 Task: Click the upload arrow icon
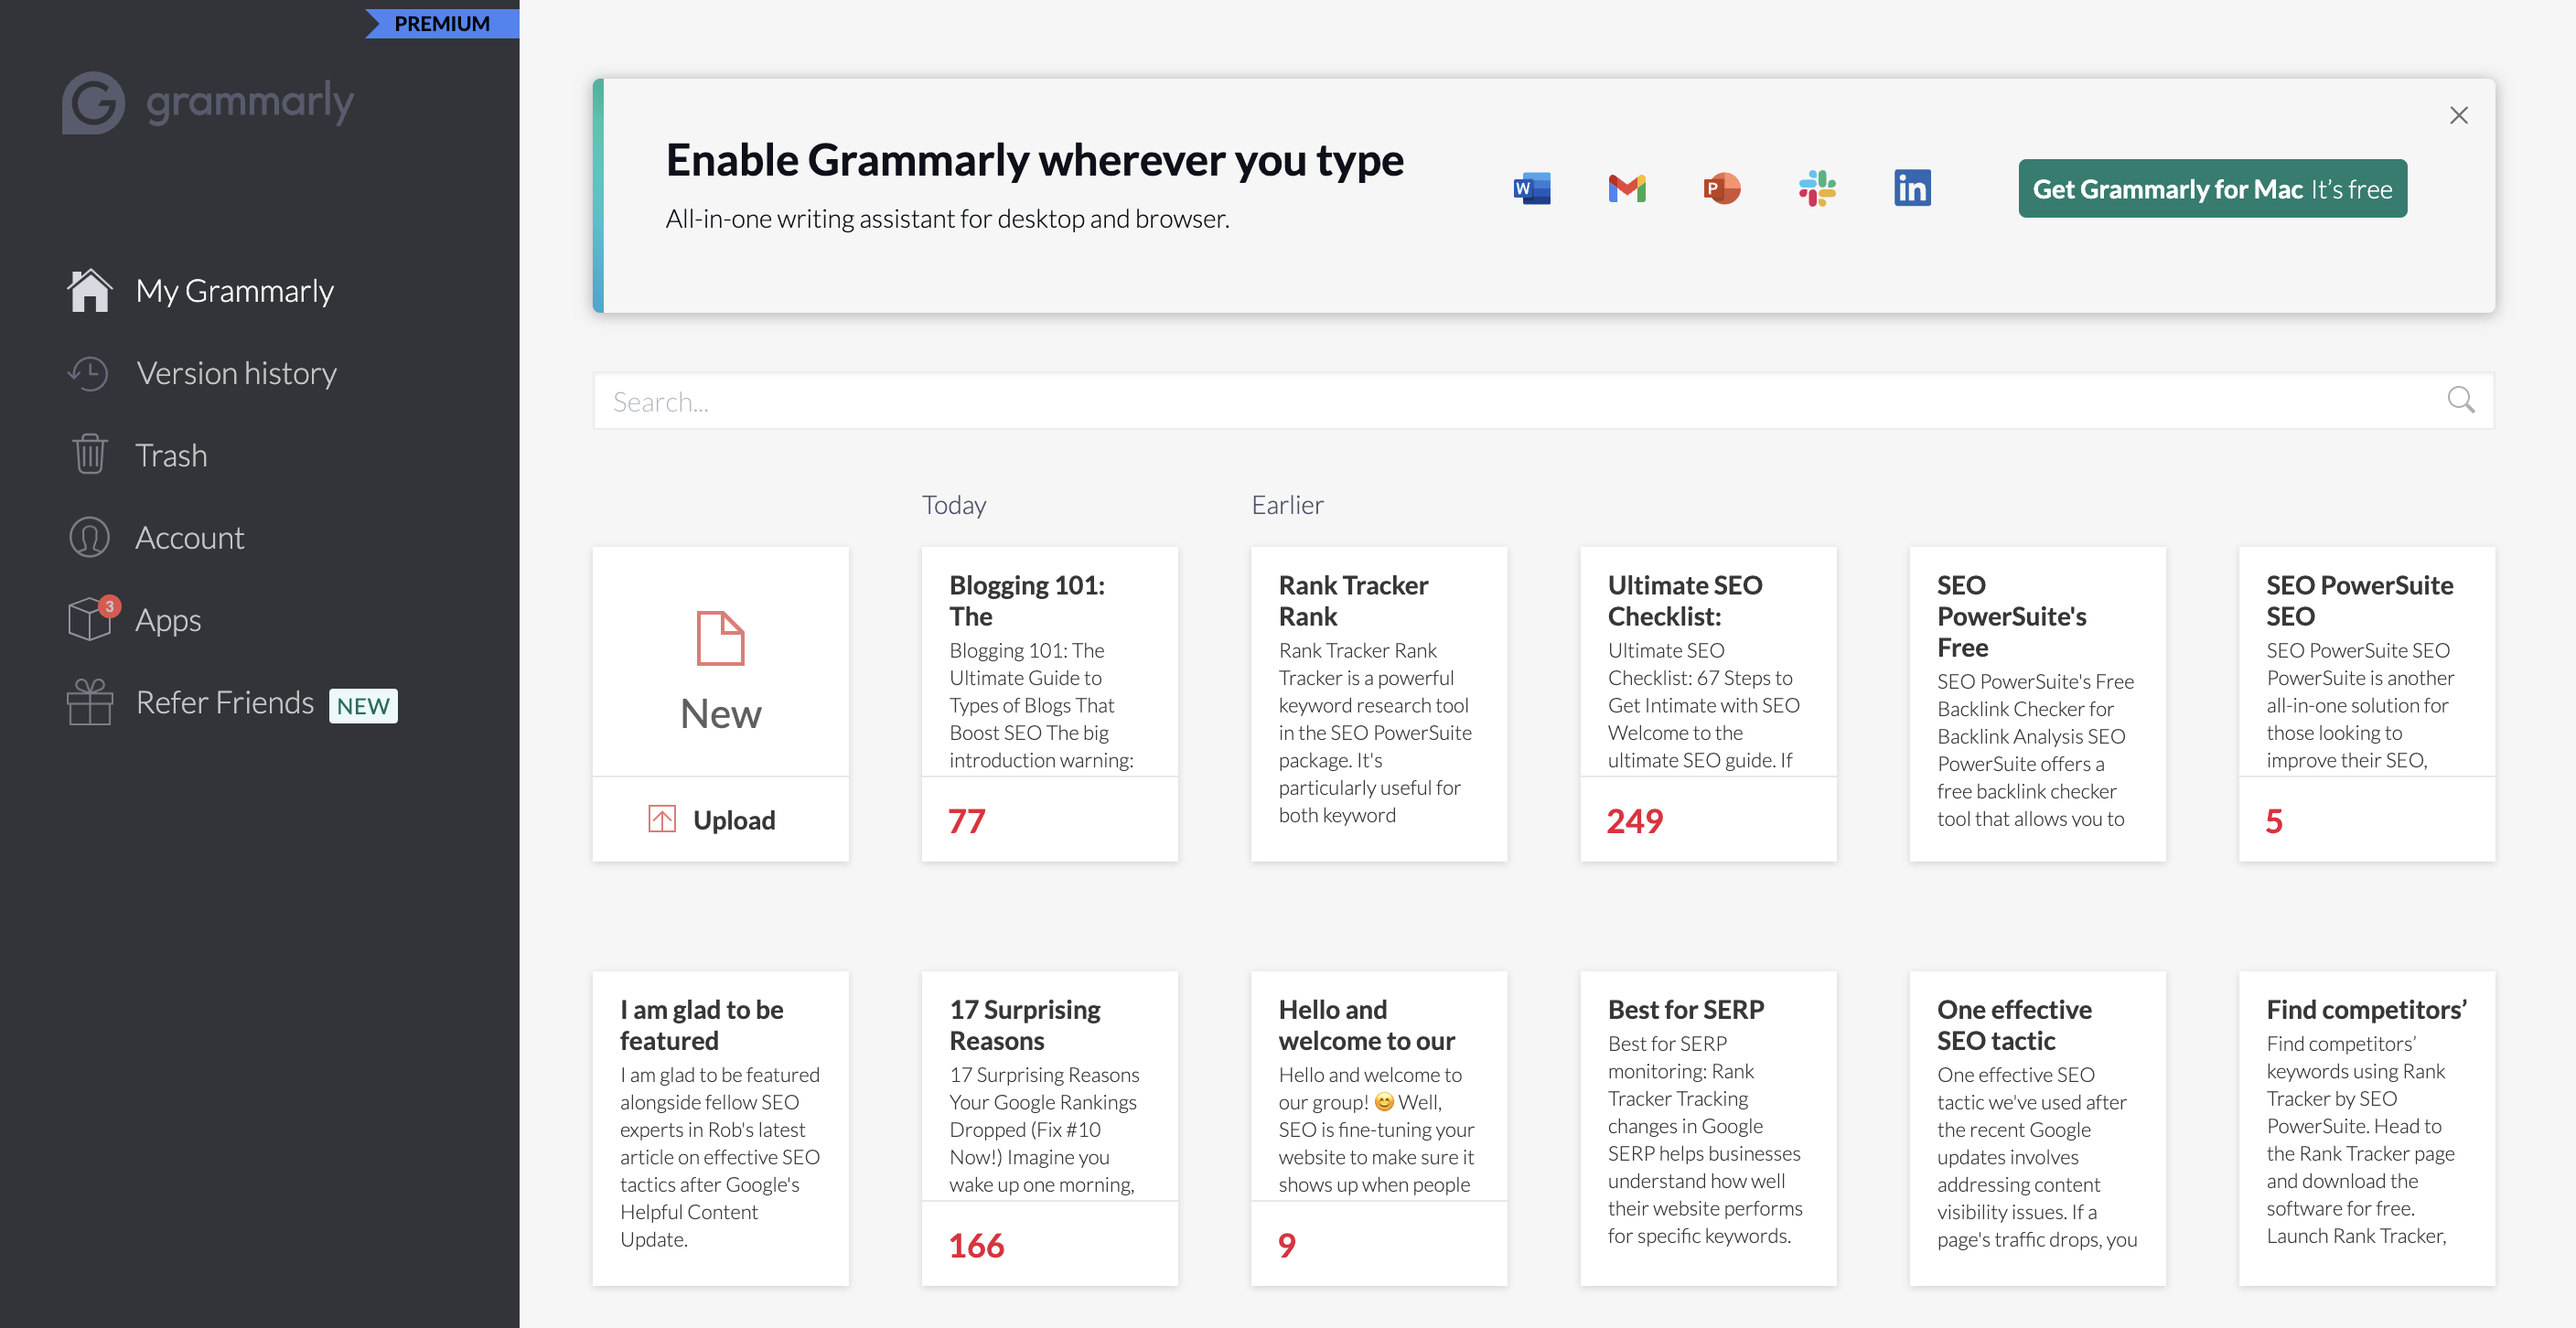pyautogui.click(x=662, y=820)
